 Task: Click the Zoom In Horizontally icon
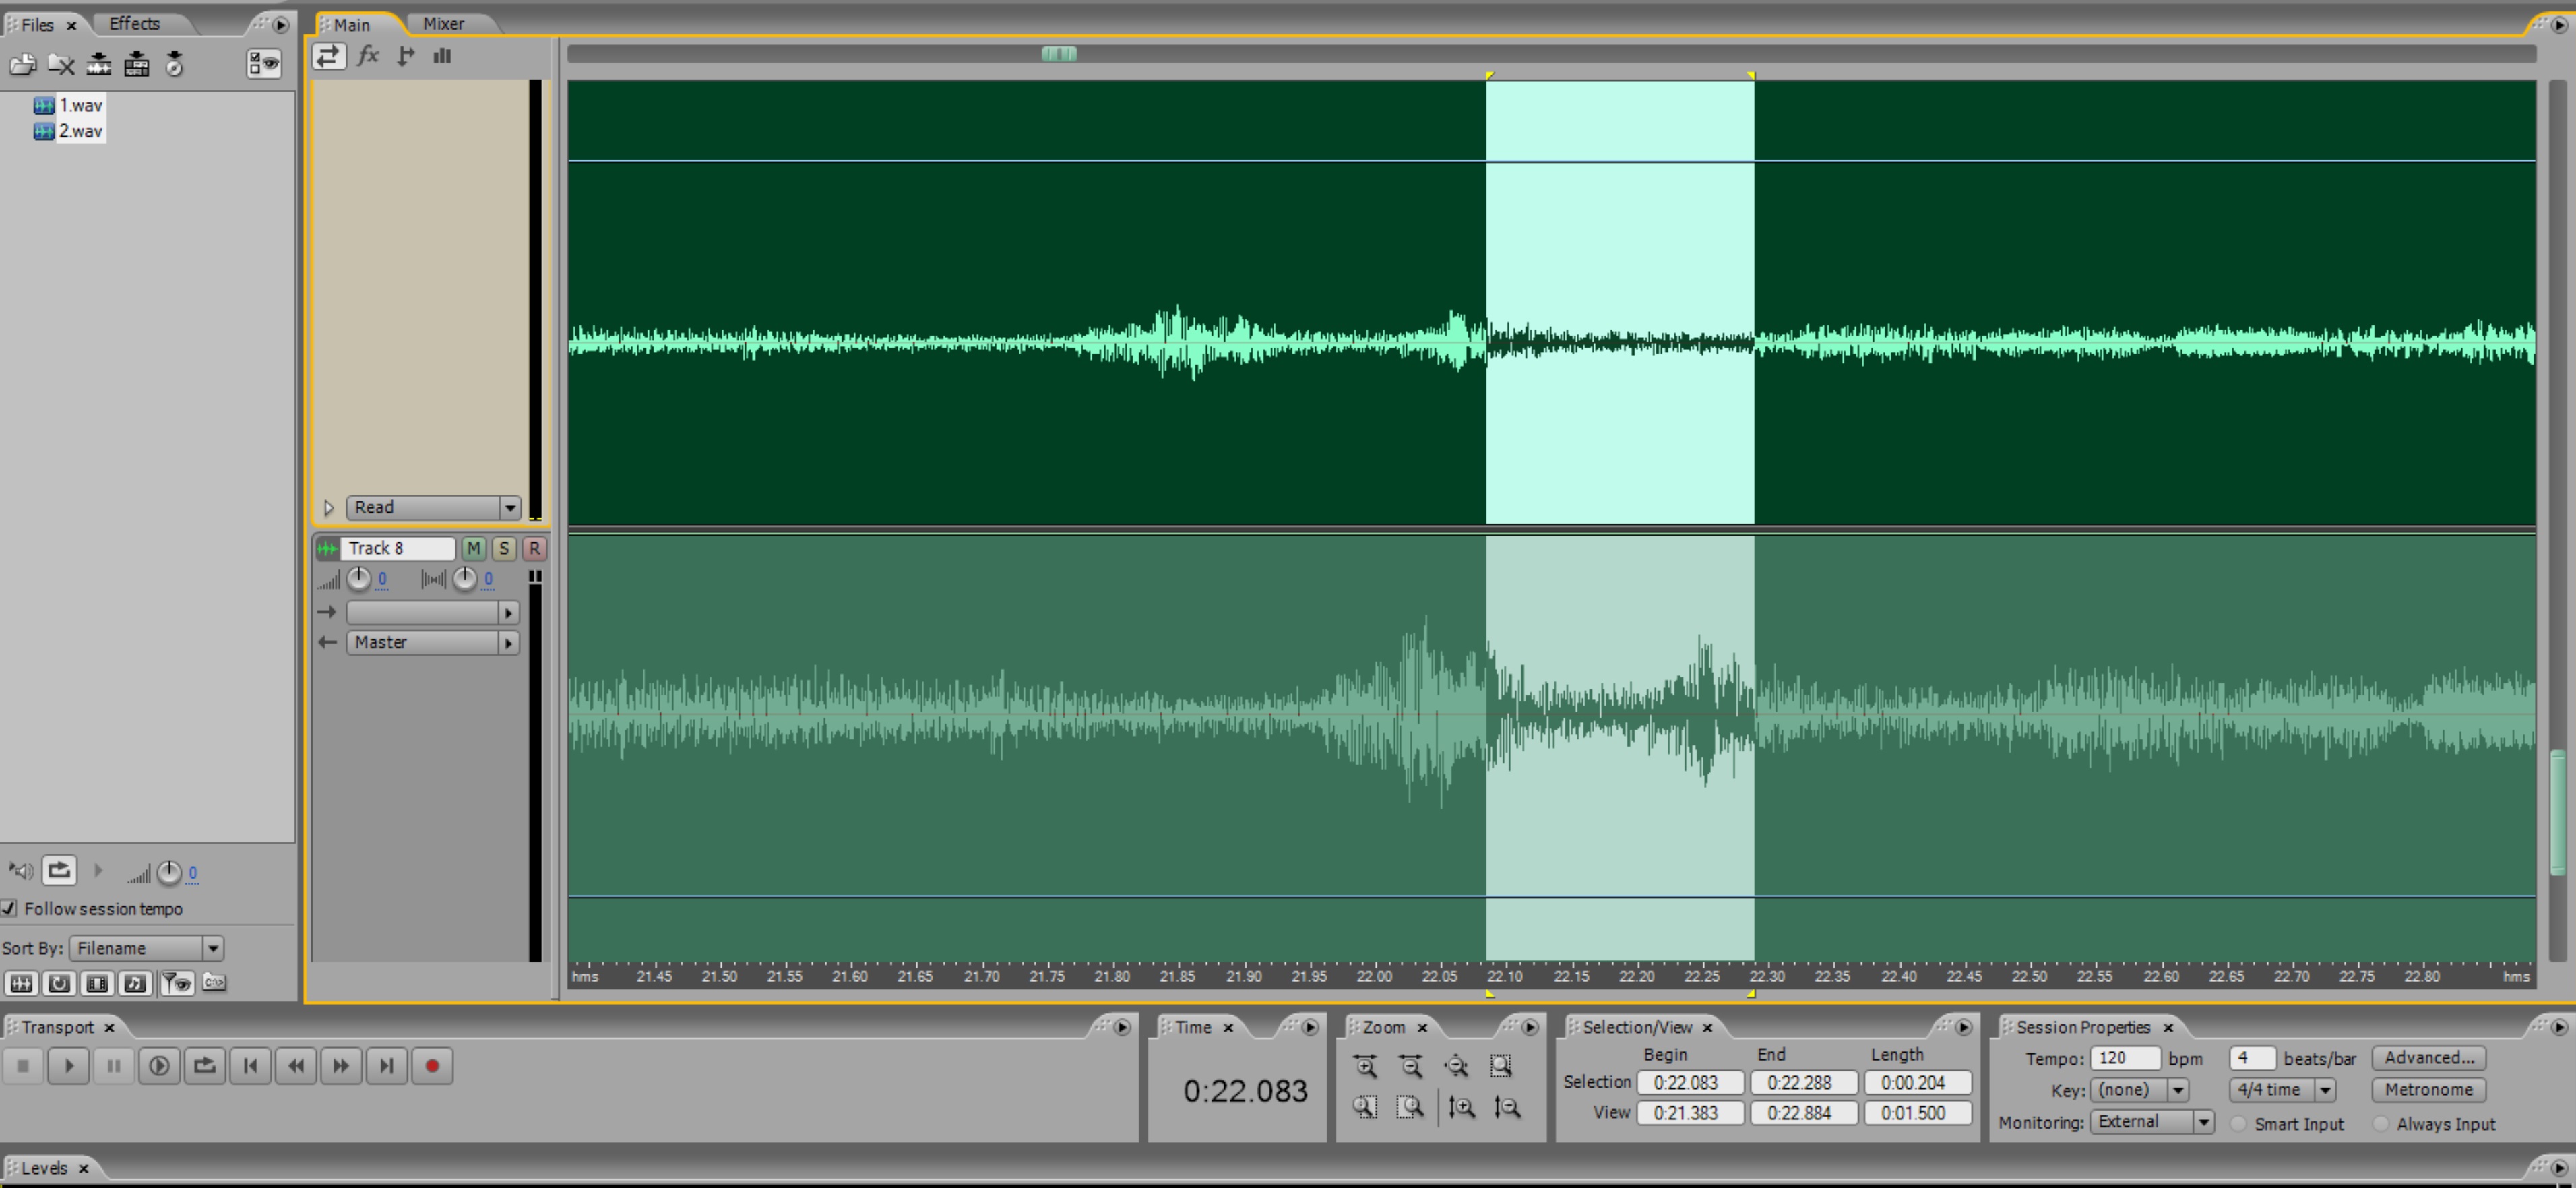[1365, 1066]
